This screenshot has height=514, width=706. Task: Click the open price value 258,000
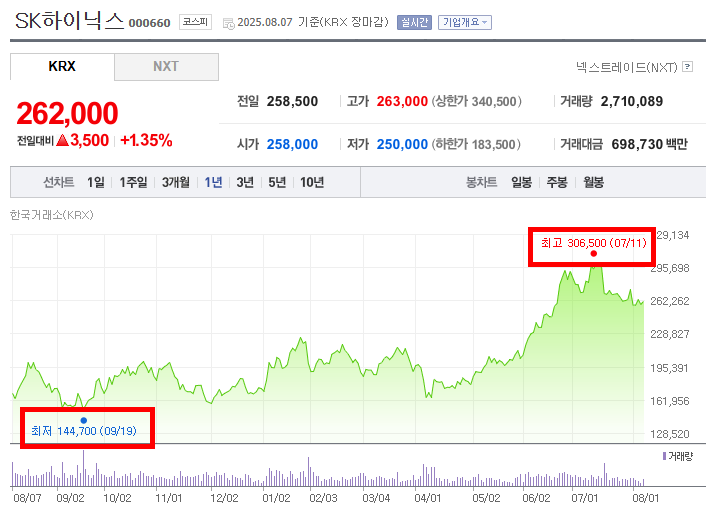coord(292,144)
